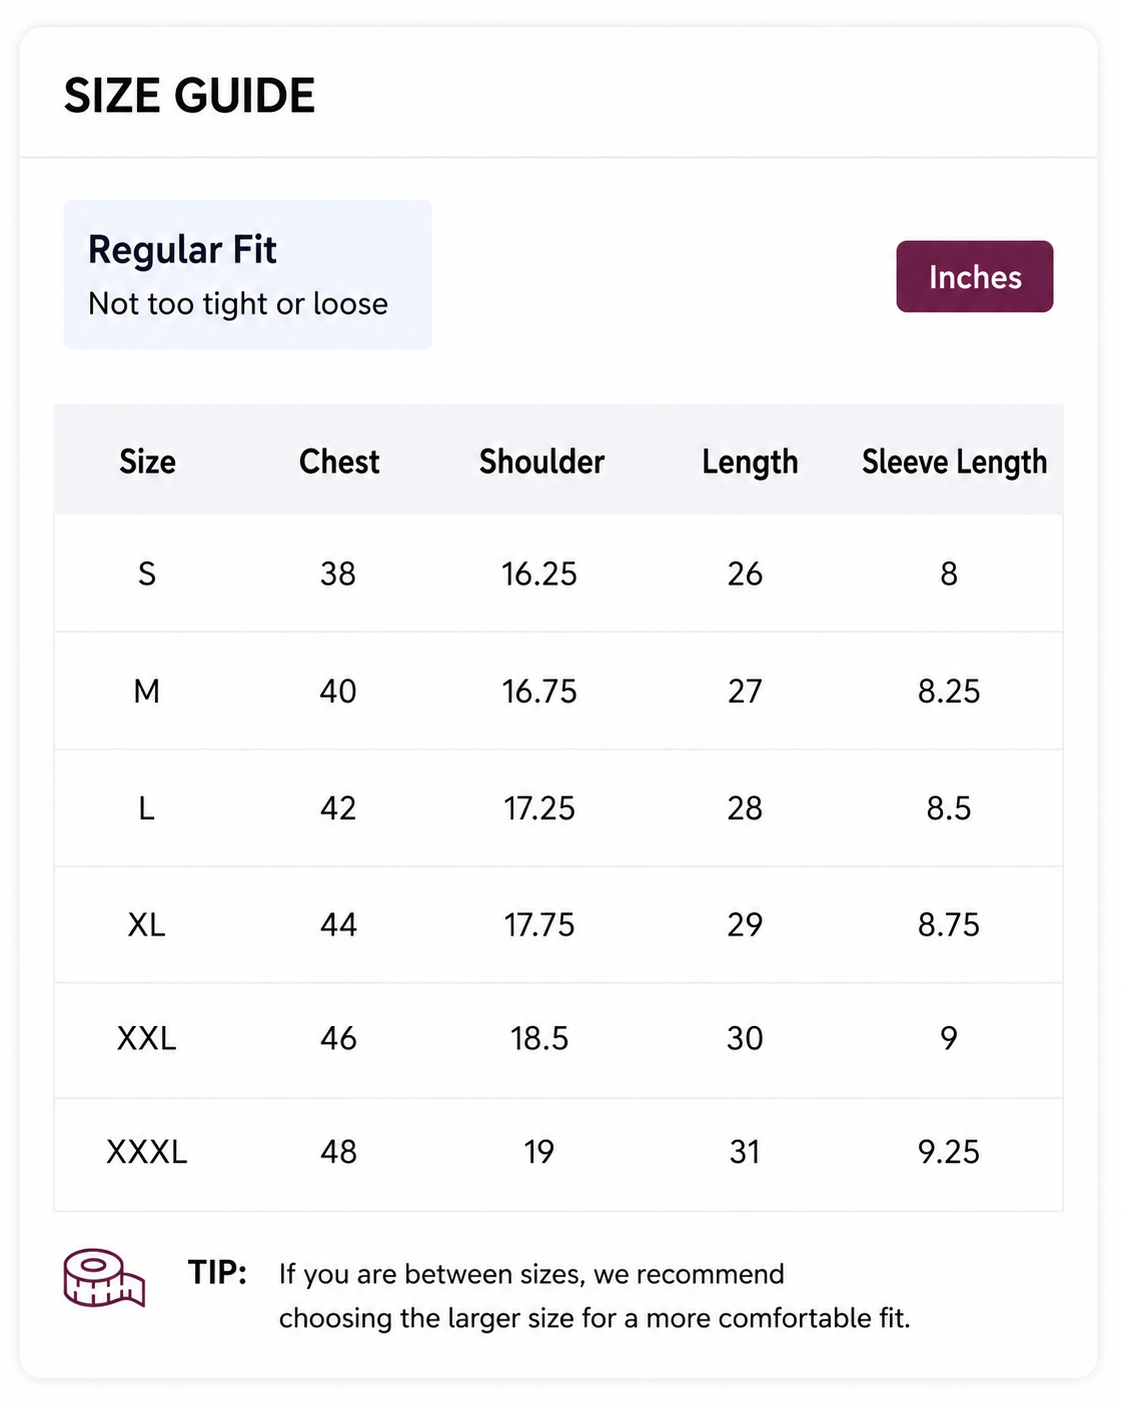Click chest value 44 in XL row
This screenshot has width=1121, height=1403.
(x=338, y=925)
